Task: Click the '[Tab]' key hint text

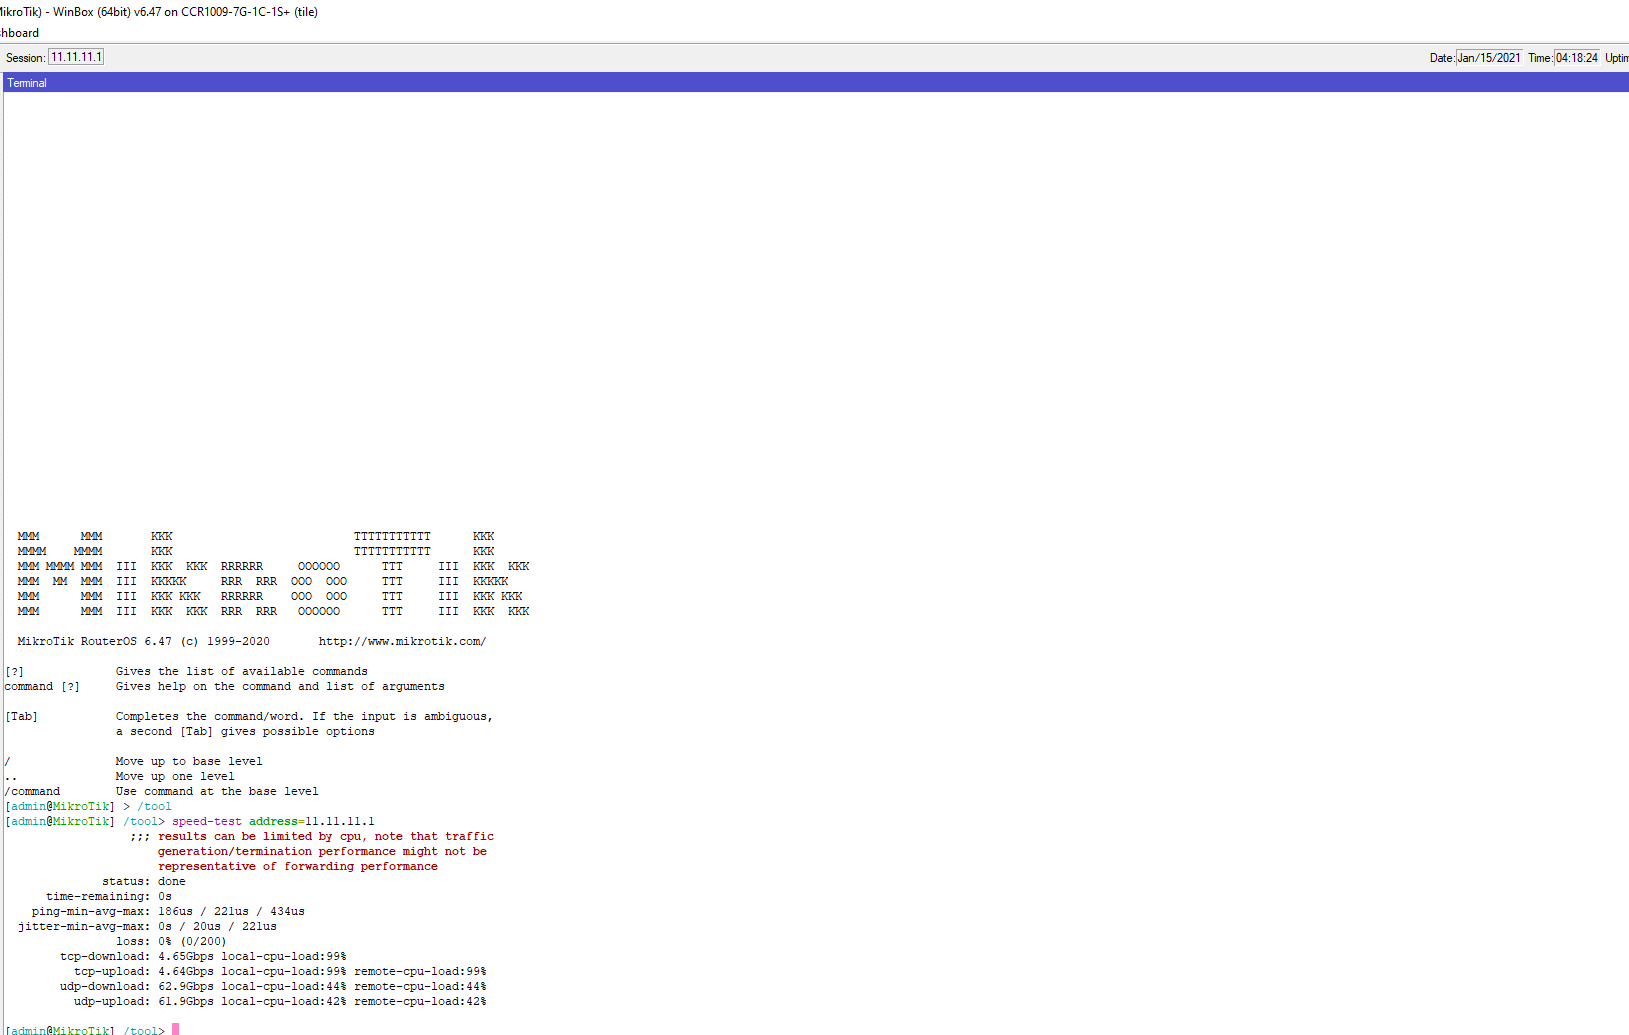Action: [21, 717]
